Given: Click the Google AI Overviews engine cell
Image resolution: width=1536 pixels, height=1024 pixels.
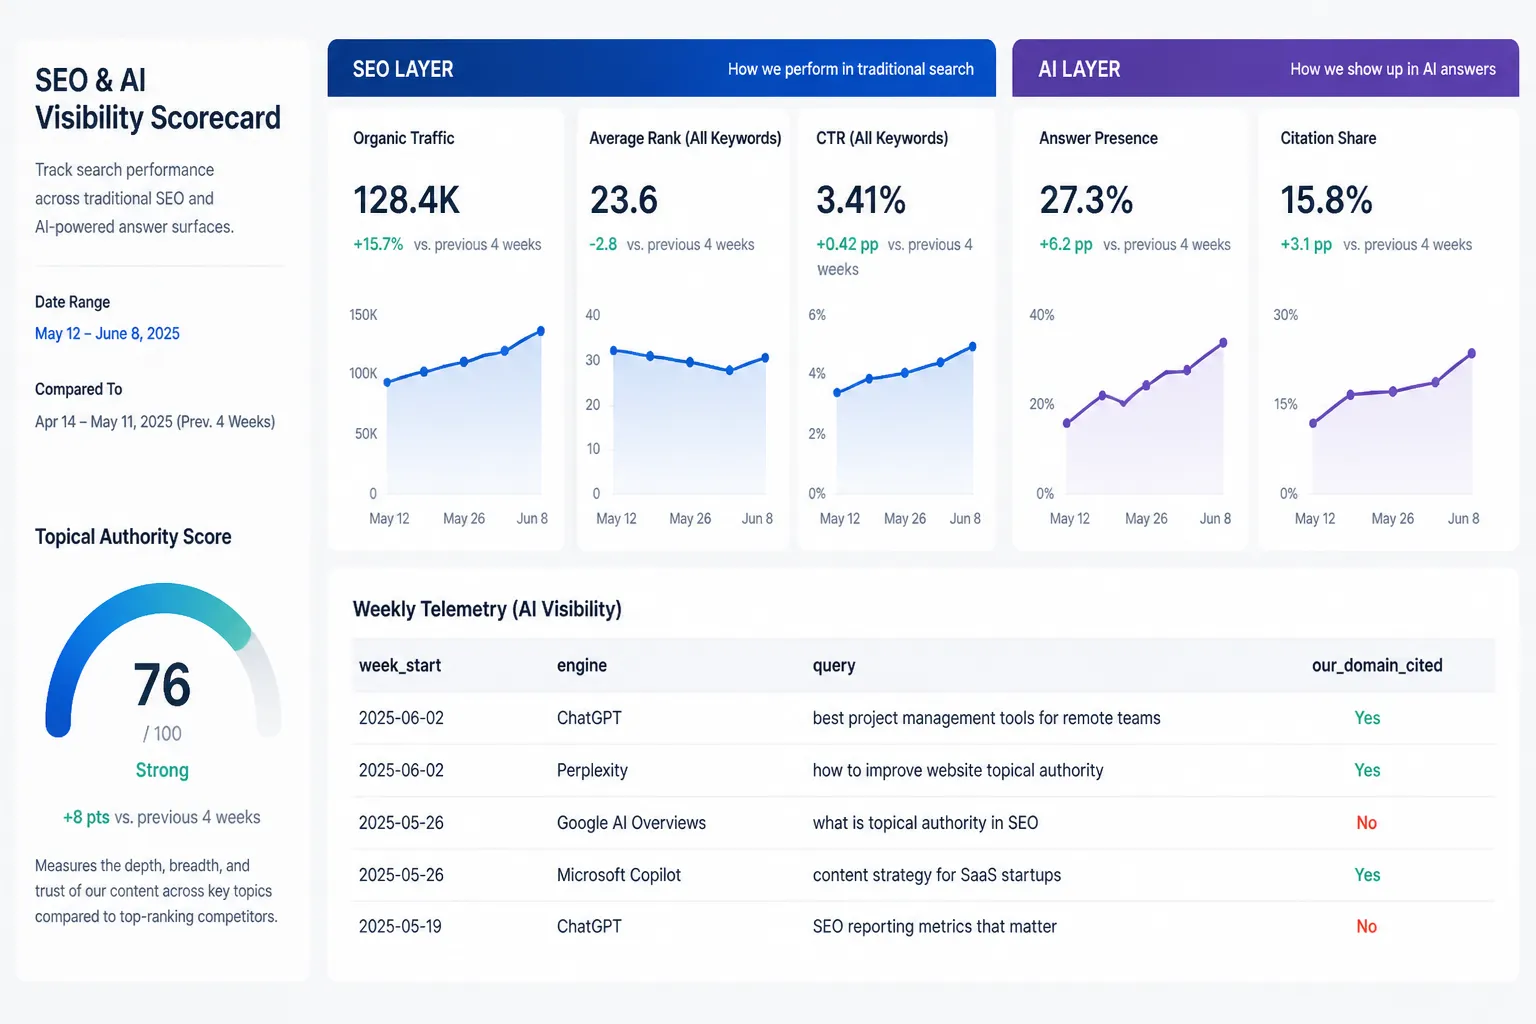Looking at the screenshot, I should [631, 823].
